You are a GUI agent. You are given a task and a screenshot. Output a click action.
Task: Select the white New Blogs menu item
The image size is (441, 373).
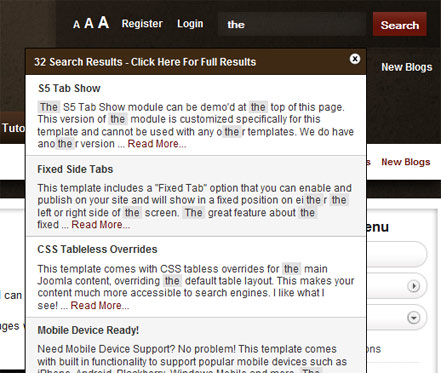pyautogui.click(x=407, y=67)
